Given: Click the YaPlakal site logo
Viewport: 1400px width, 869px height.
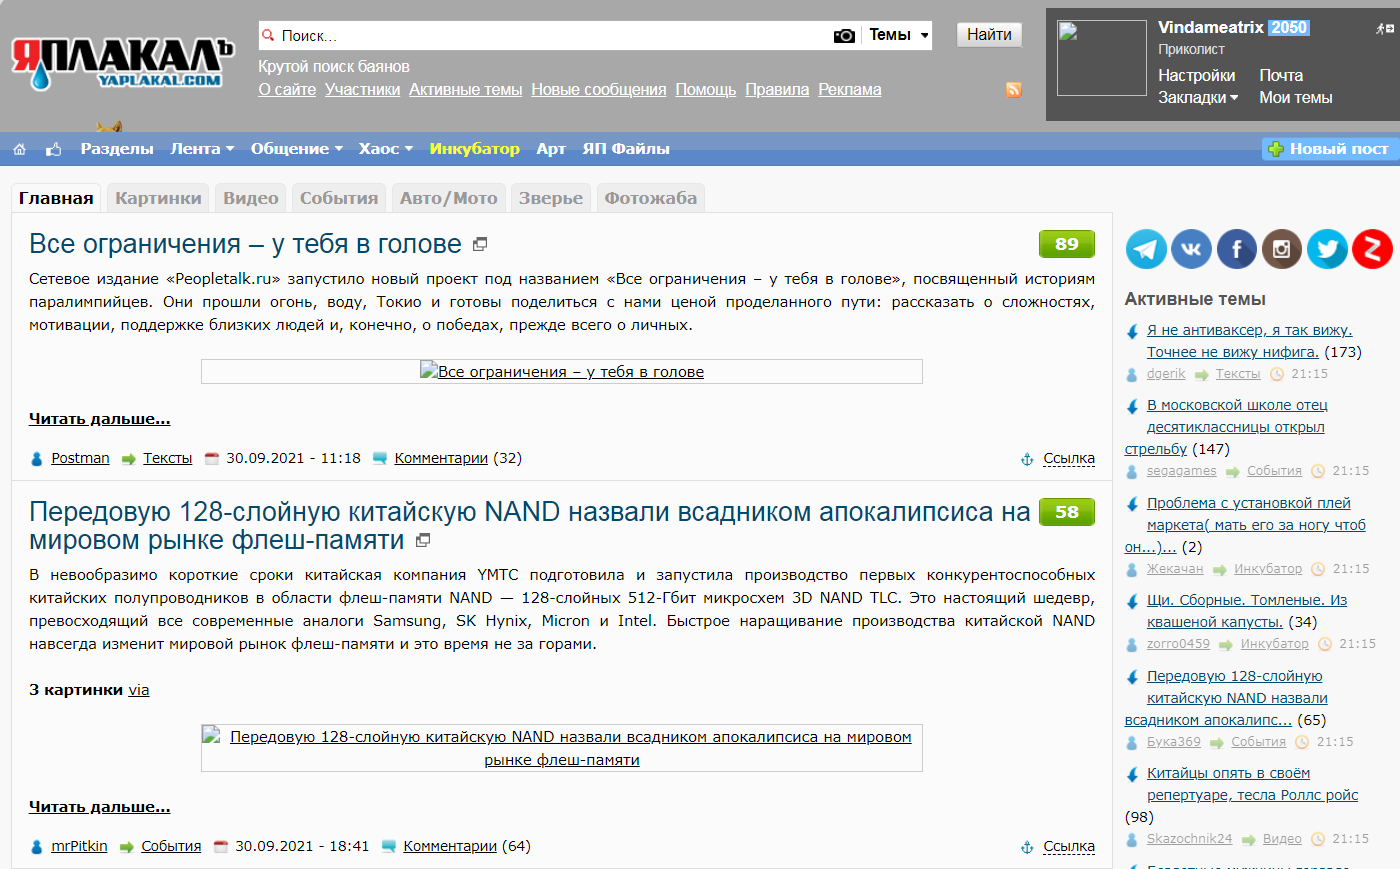Looking at the screenshot, I should pyautogui.click(x=122, y=64).
